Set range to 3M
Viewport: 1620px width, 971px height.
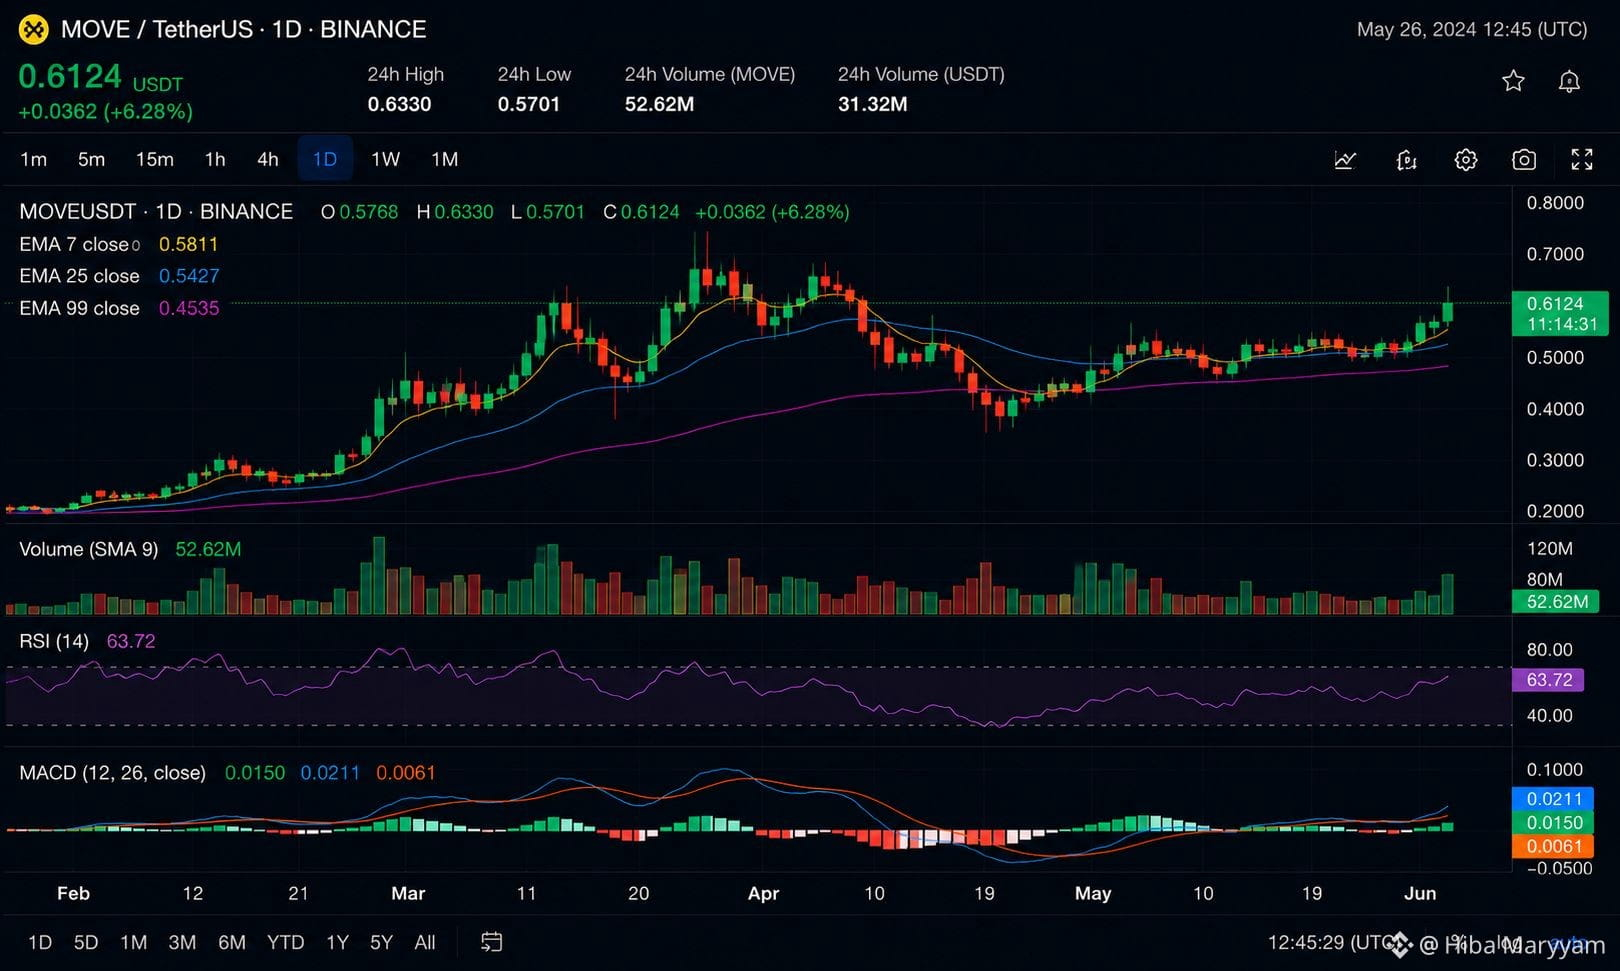click(182, 942)
